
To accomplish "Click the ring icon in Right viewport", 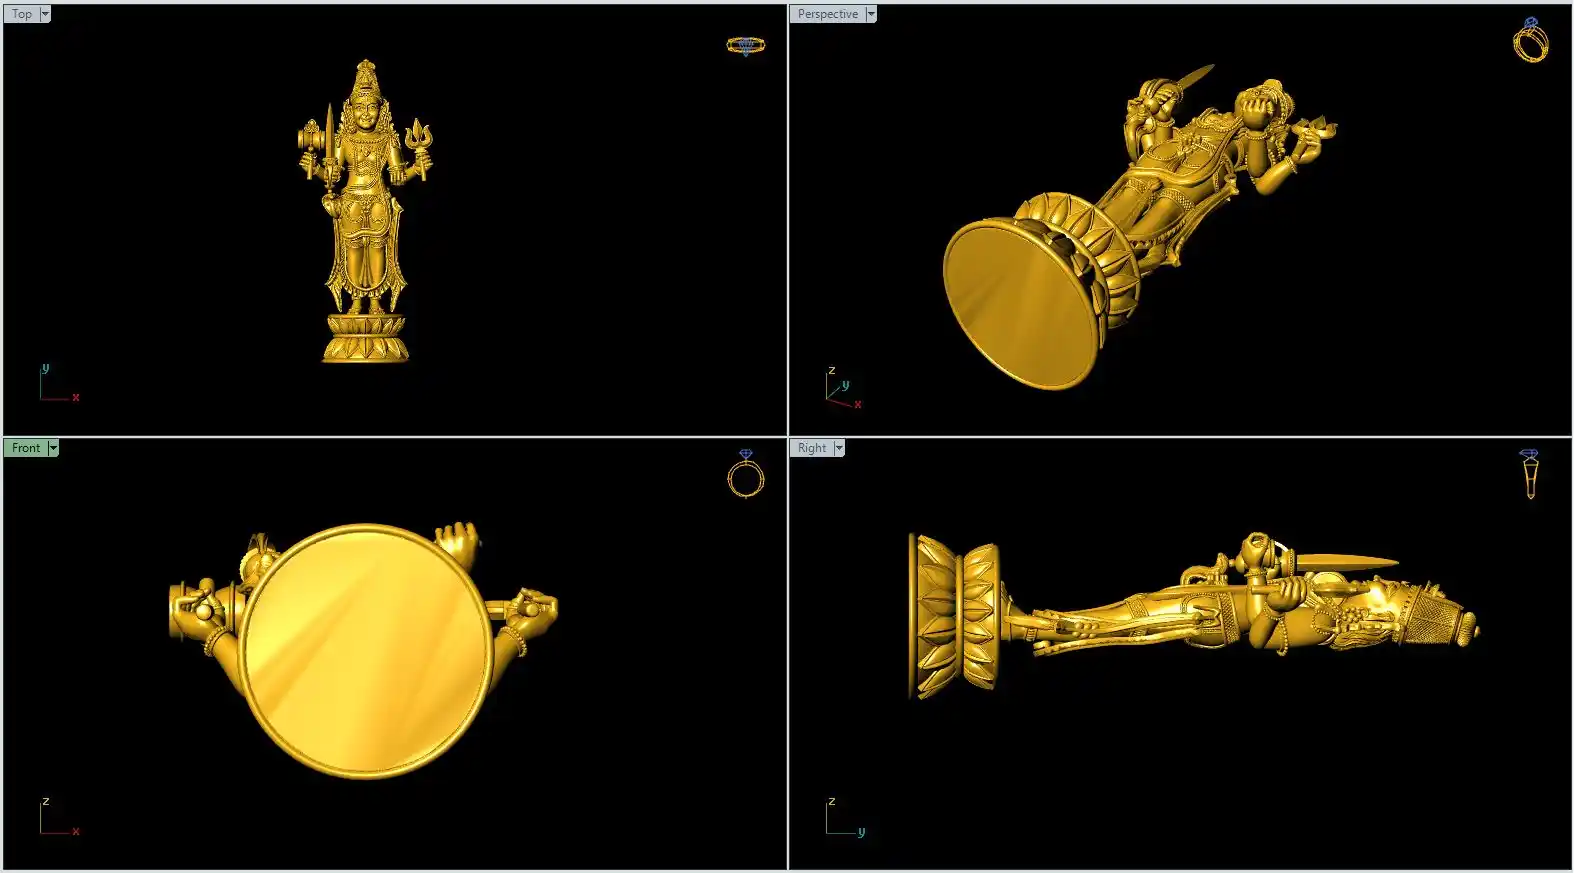I will (1530, 473).
